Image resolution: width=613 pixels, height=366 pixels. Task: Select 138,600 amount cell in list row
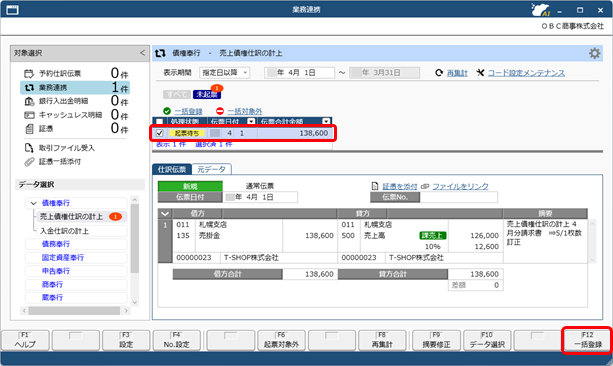[x=295, y=133]
